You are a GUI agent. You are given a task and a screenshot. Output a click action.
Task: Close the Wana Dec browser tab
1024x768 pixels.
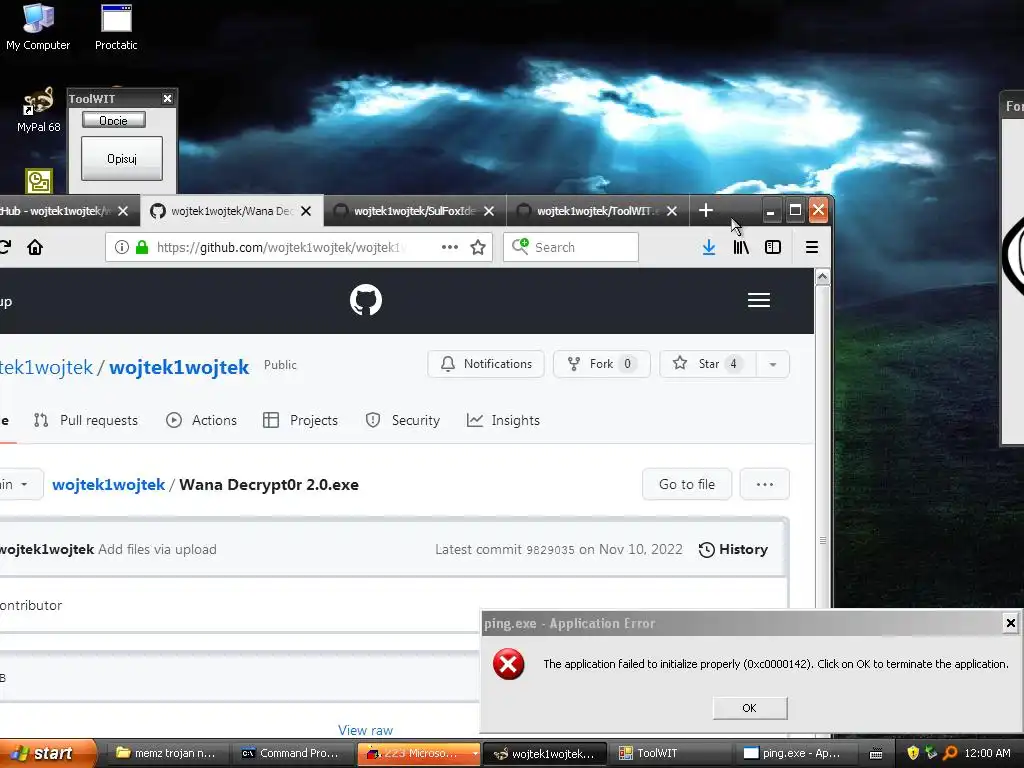[306, 211]
